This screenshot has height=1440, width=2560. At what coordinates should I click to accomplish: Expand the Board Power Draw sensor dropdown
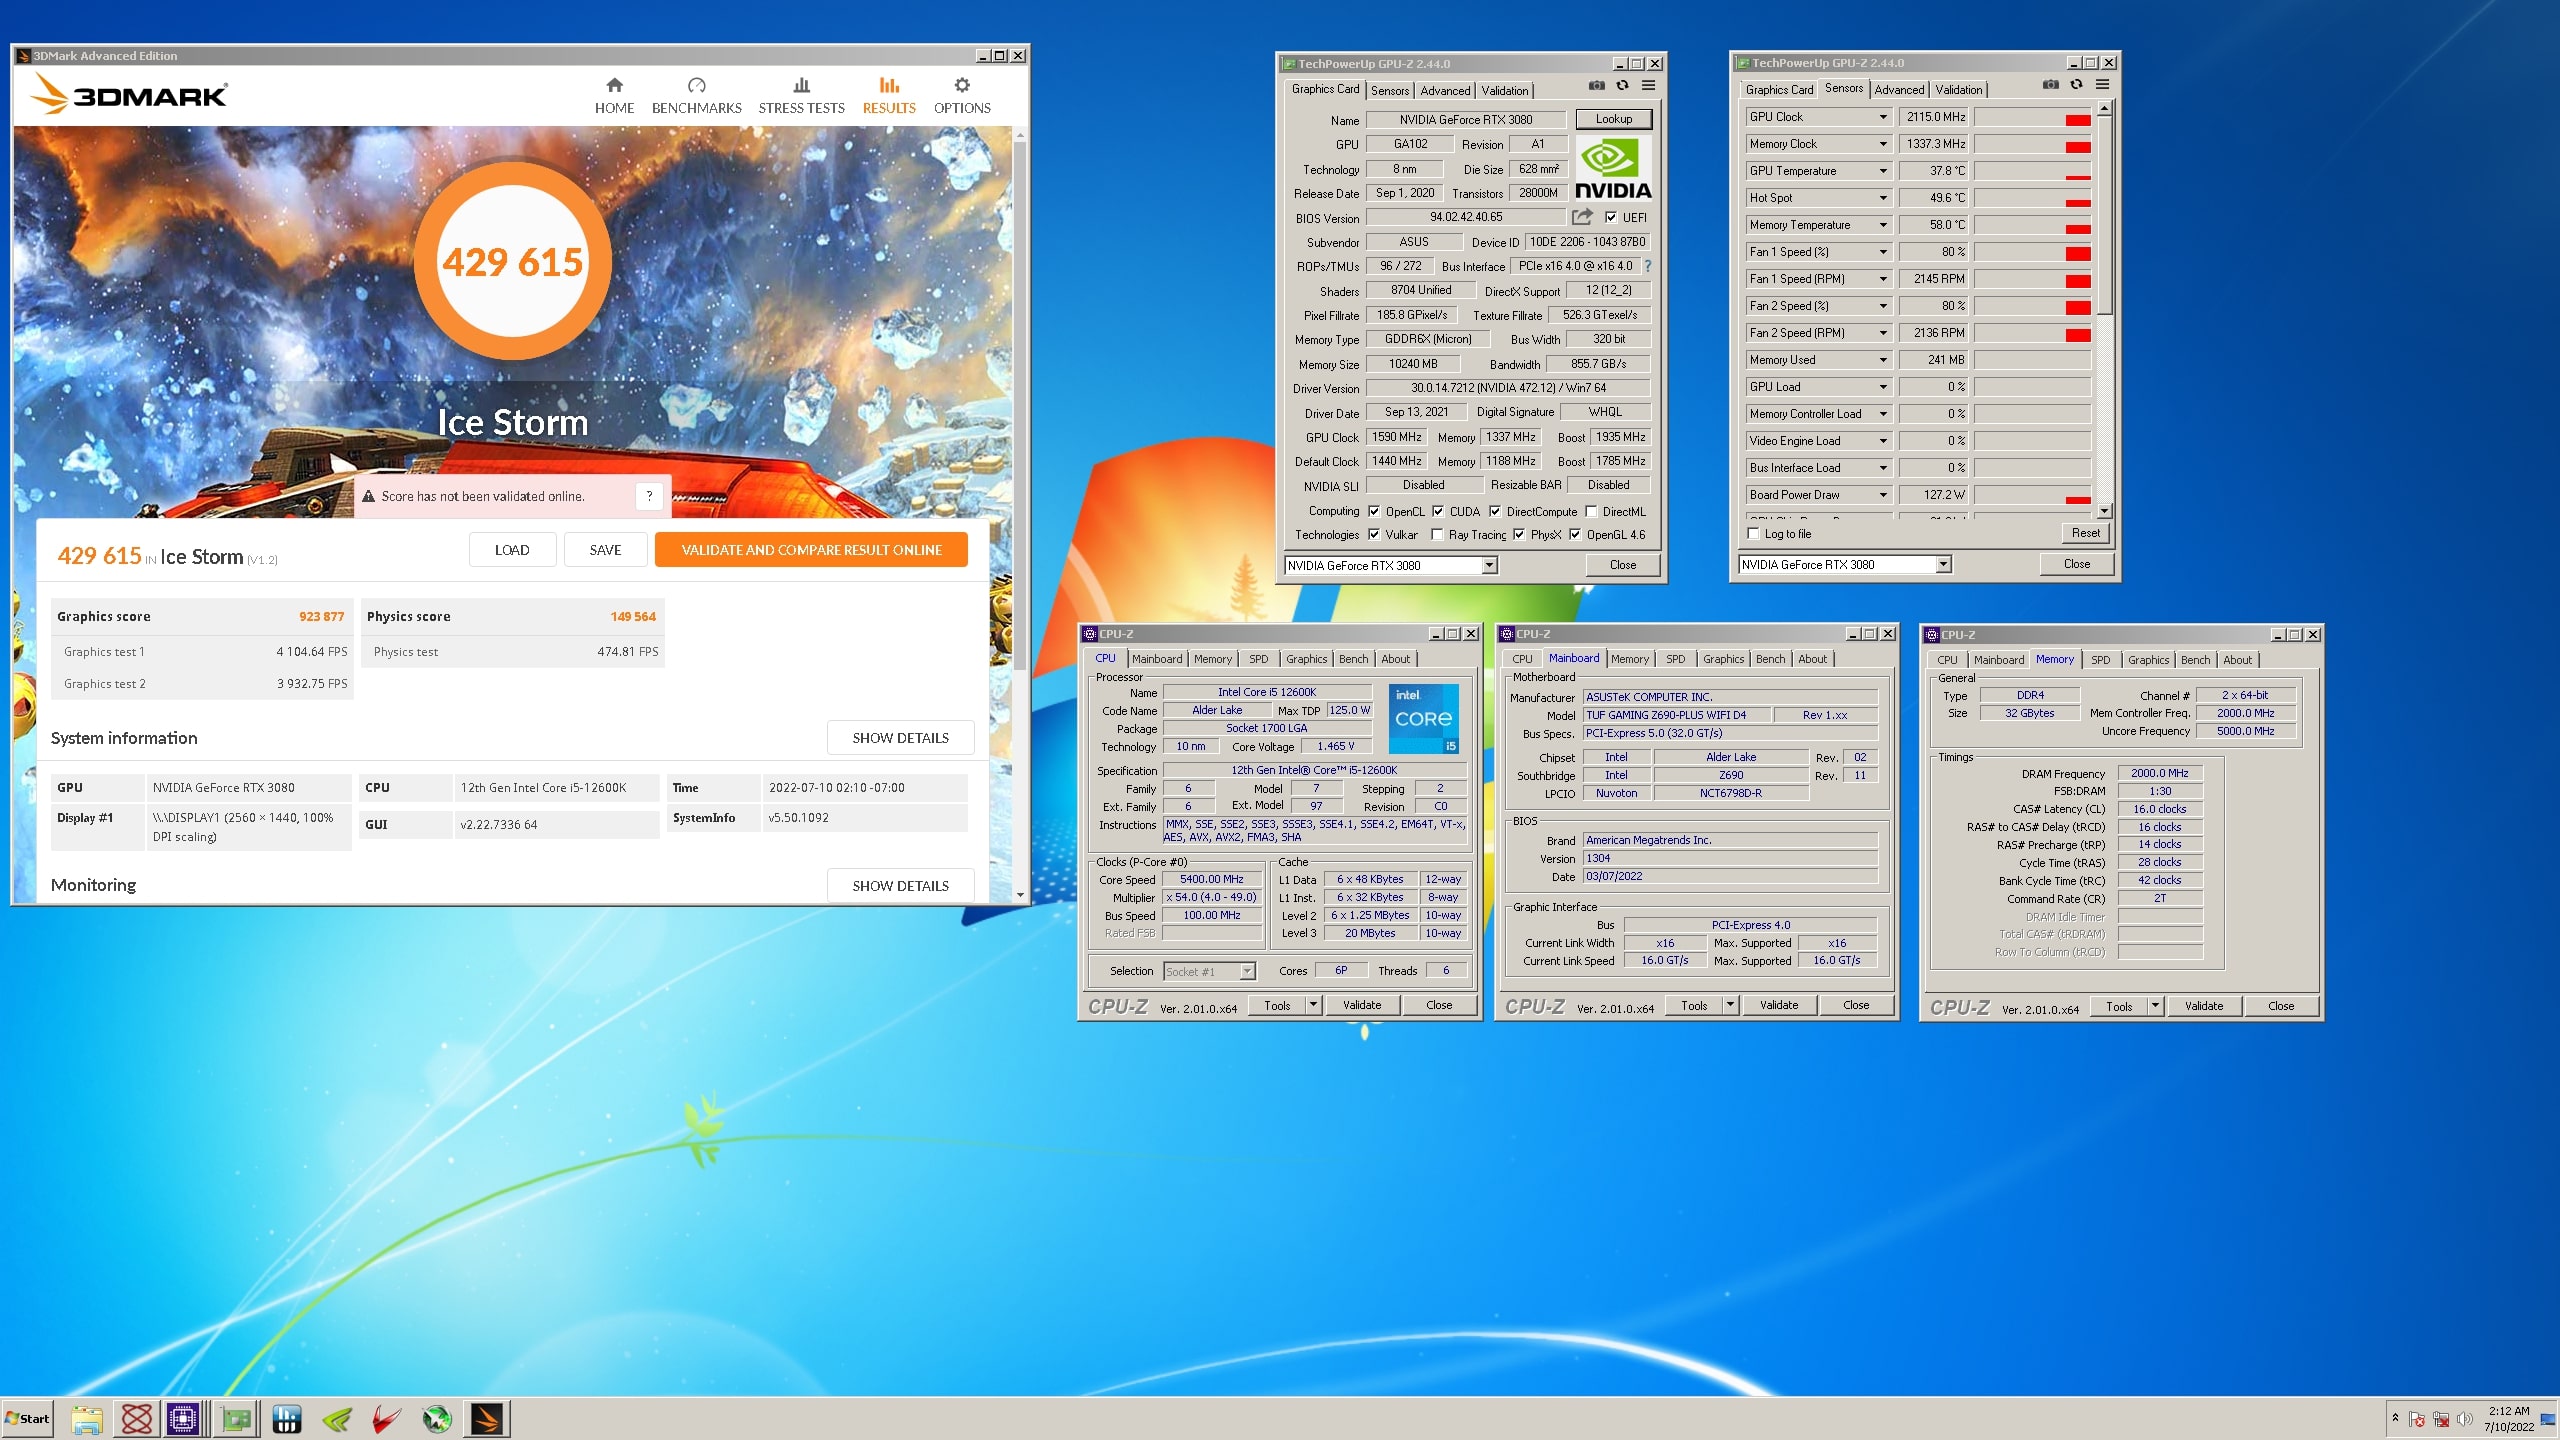coord(1883,495)
